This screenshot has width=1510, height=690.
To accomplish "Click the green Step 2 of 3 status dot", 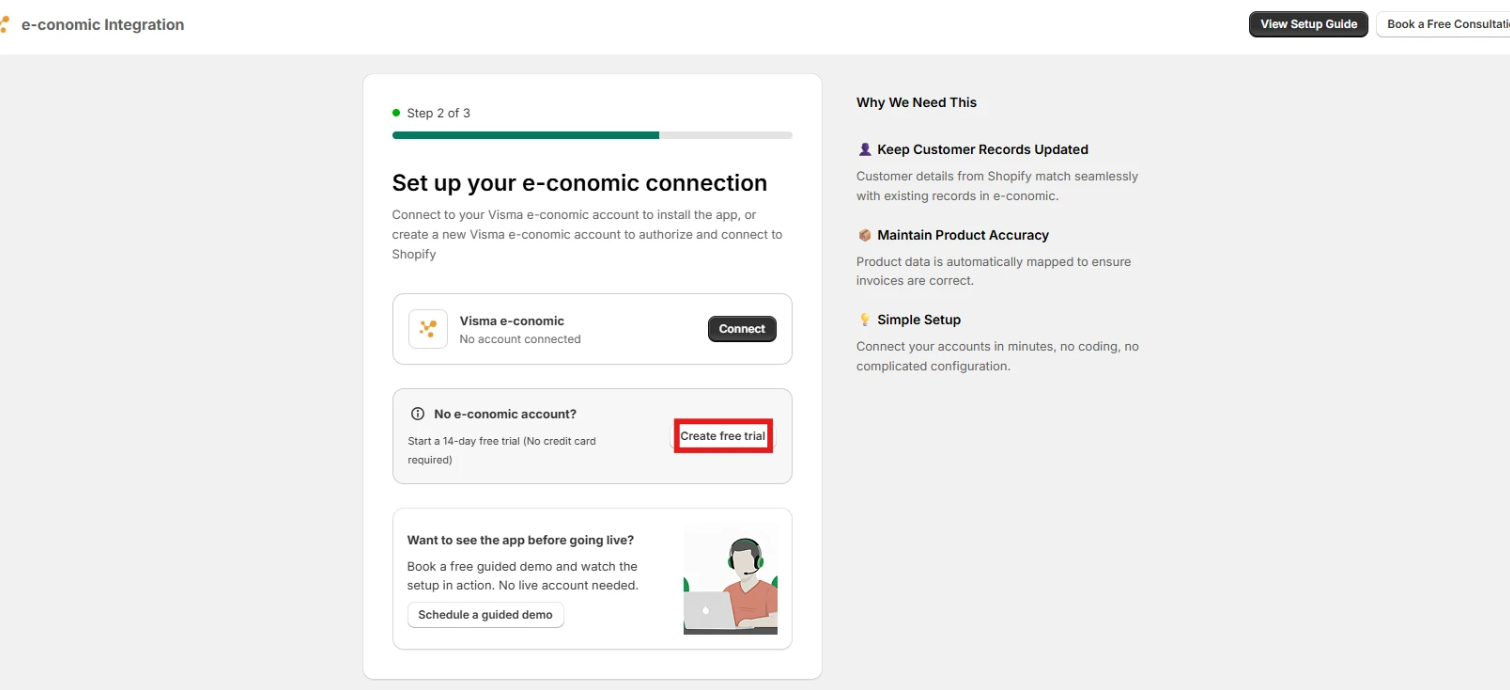I will tap(397, 113).
